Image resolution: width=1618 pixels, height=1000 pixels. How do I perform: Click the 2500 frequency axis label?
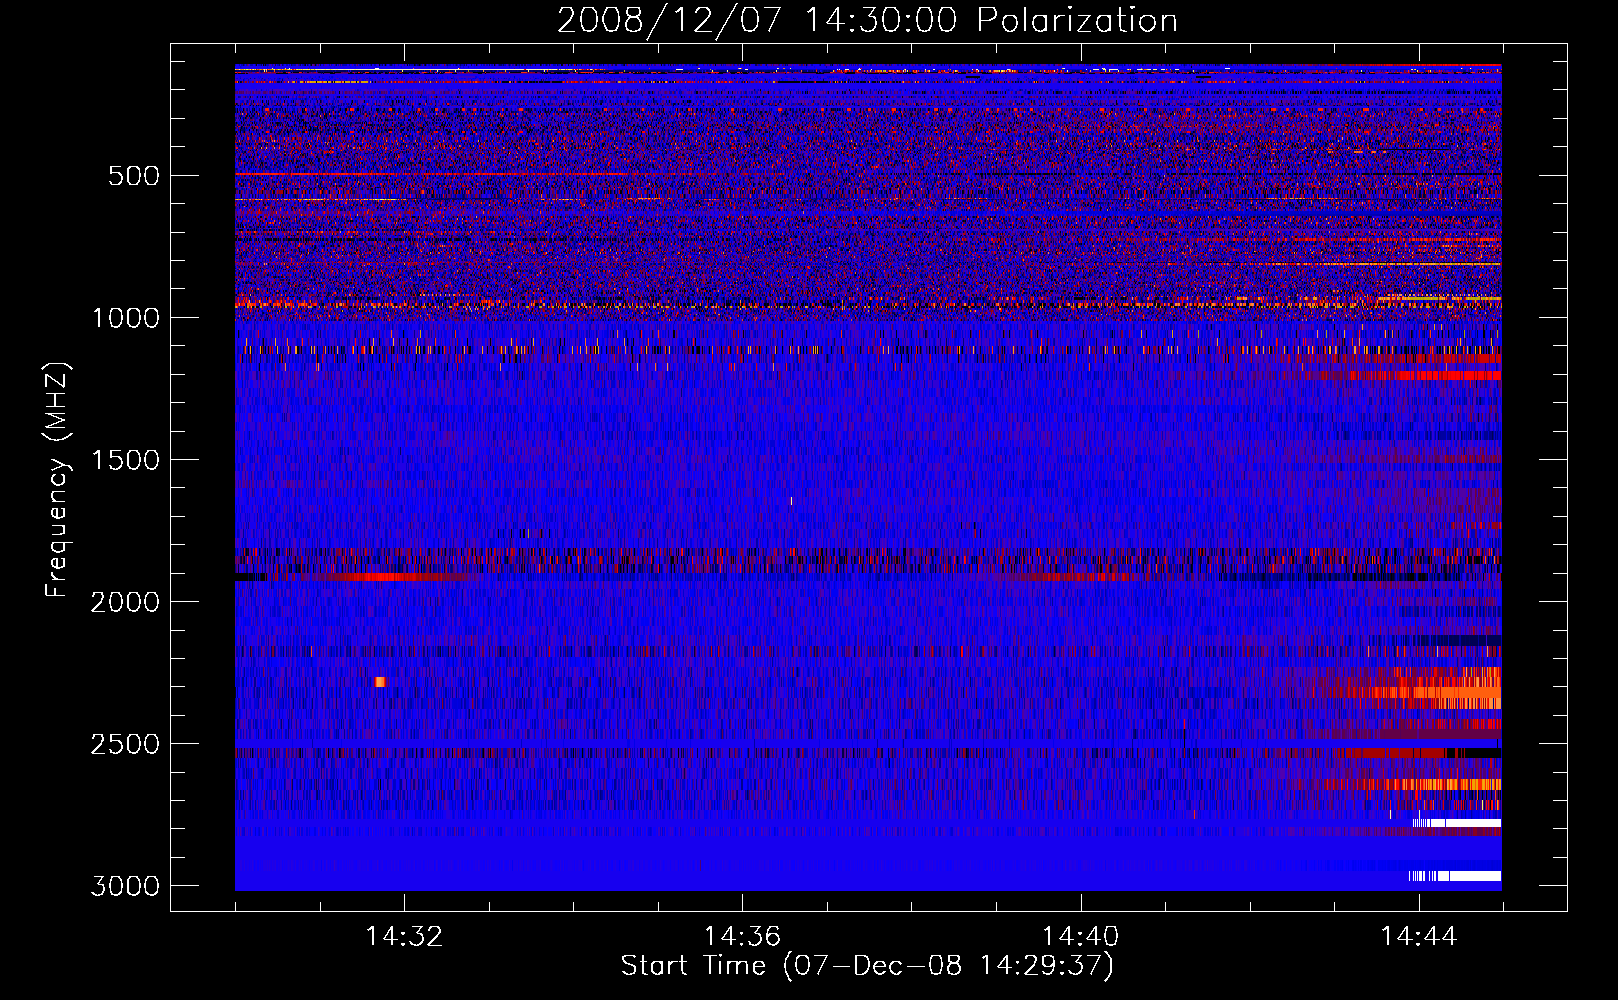125,744
